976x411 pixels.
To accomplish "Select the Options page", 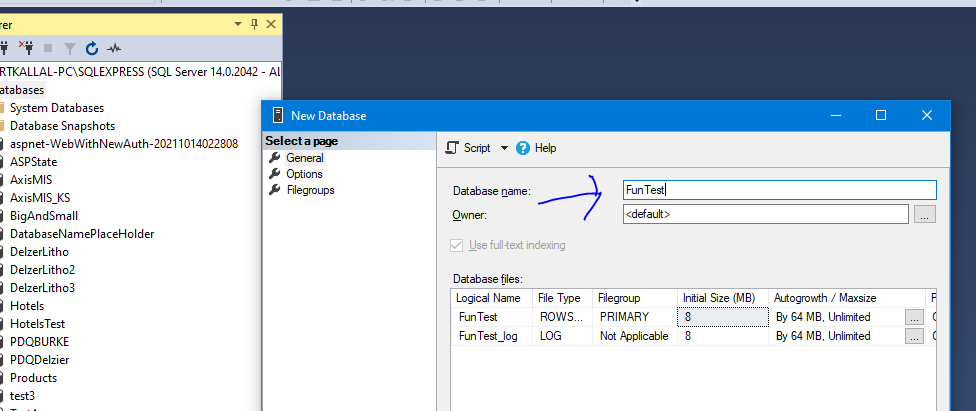I will 304,174.
